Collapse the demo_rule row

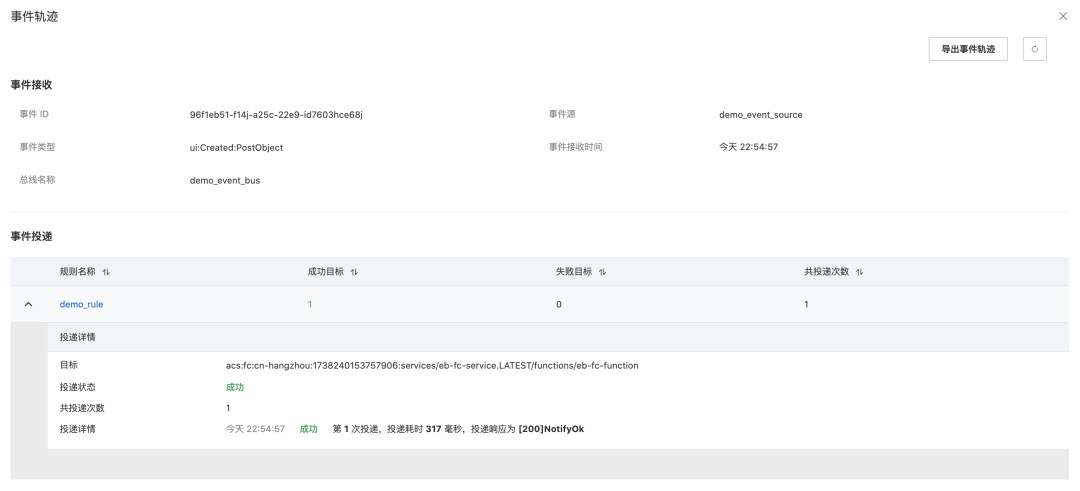(x=28, y=304)
